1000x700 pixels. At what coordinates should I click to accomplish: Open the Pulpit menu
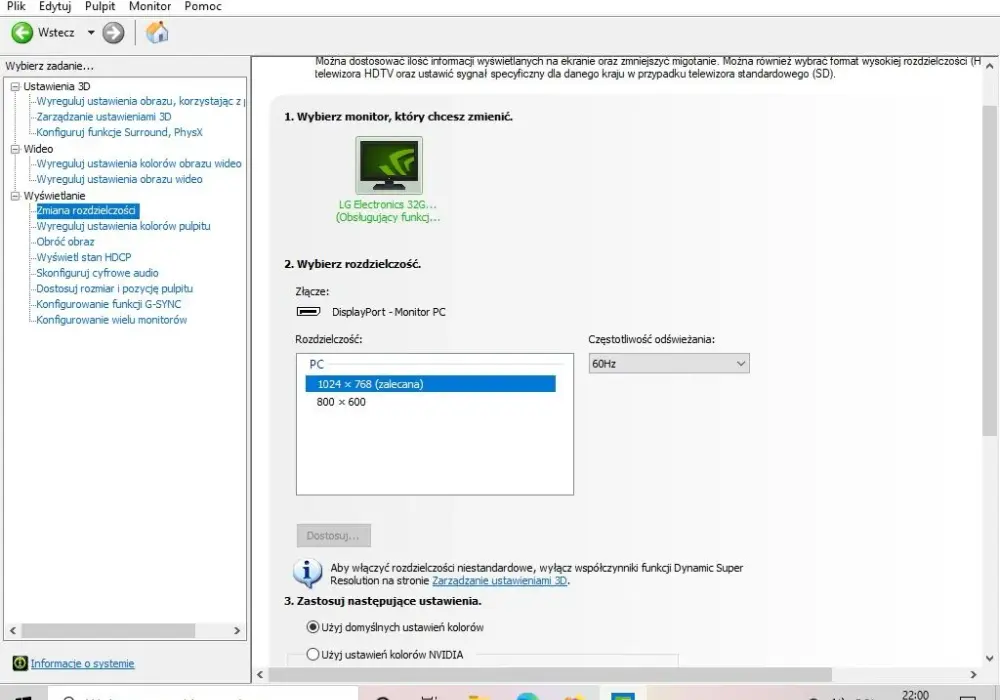click(x=100, y=6)
